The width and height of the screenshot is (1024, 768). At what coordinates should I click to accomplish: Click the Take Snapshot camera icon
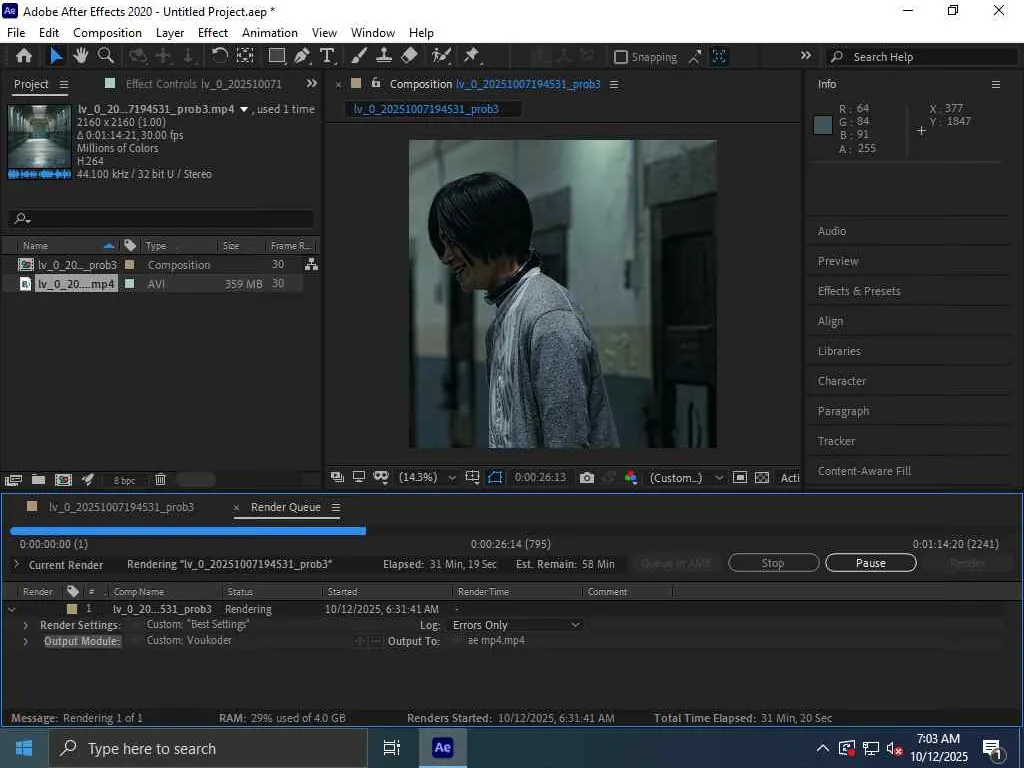pyautogui.click(x=587, y=478)
